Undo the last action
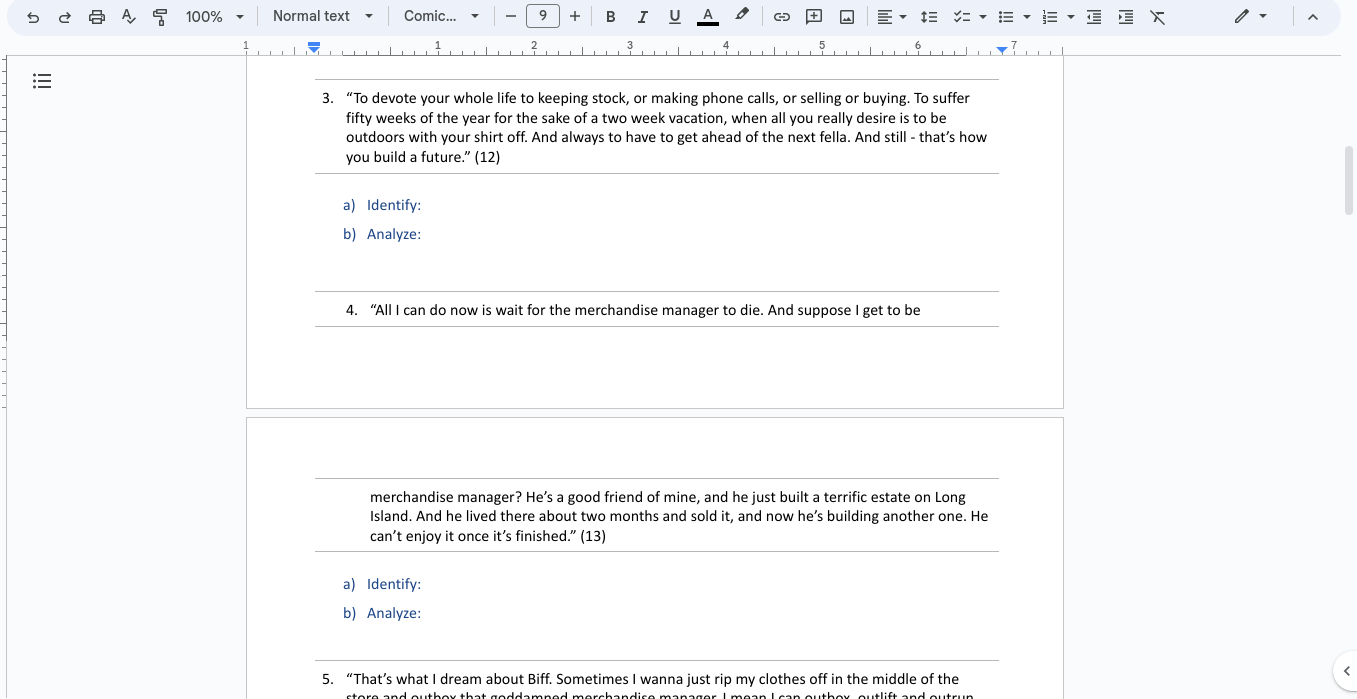The width and height of the screenshot is (1357, 699). click(33, 16)
